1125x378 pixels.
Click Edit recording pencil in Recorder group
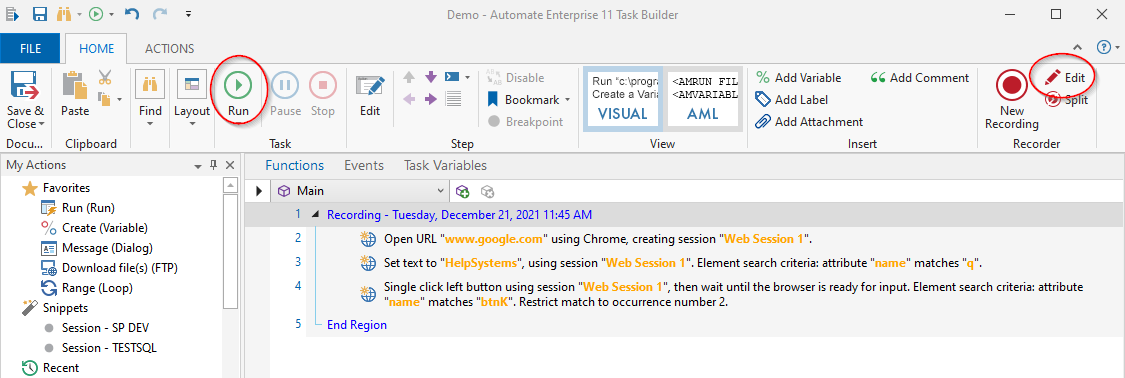(x=1066, y=77)
